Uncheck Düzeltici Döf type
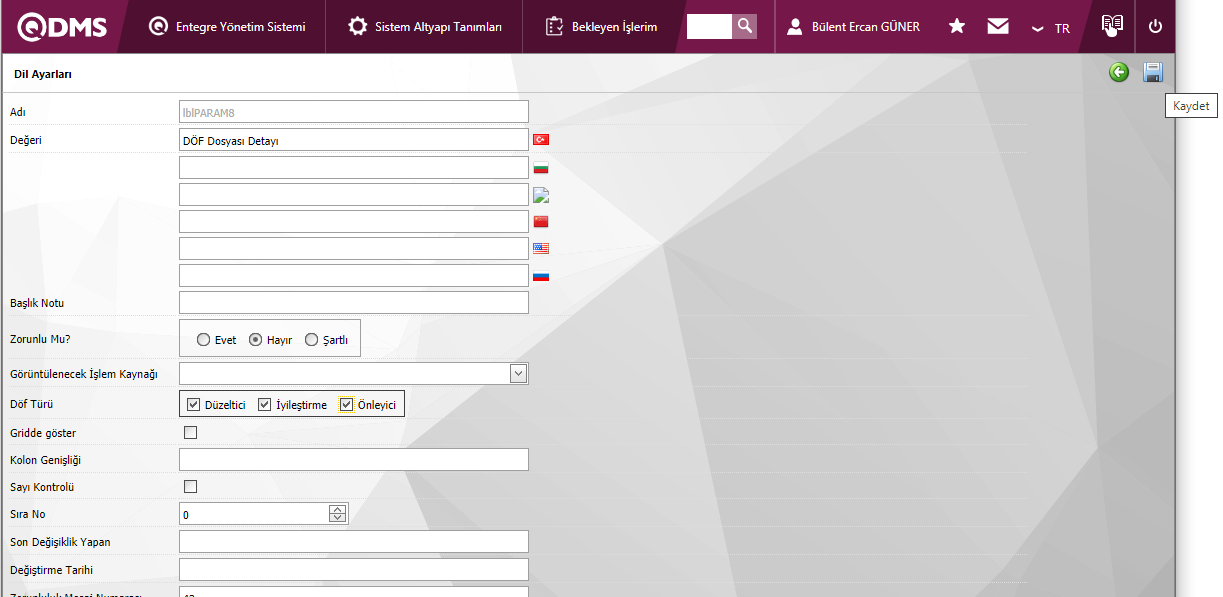 (194, 405)
